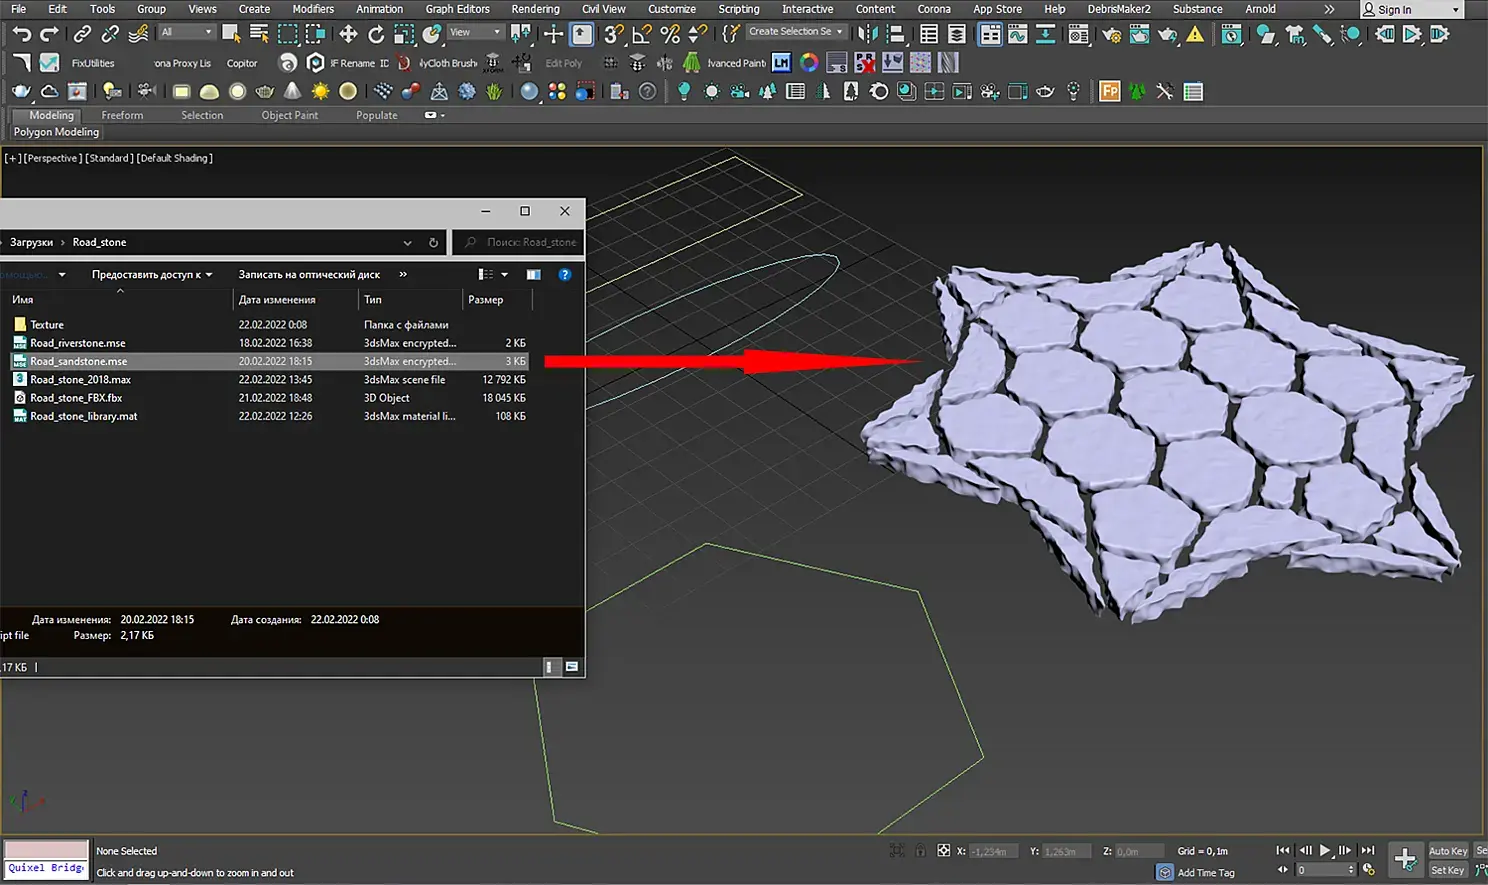Open Render Setup teapot-gear icon
1488x885 pixels.
(1111, 35)
